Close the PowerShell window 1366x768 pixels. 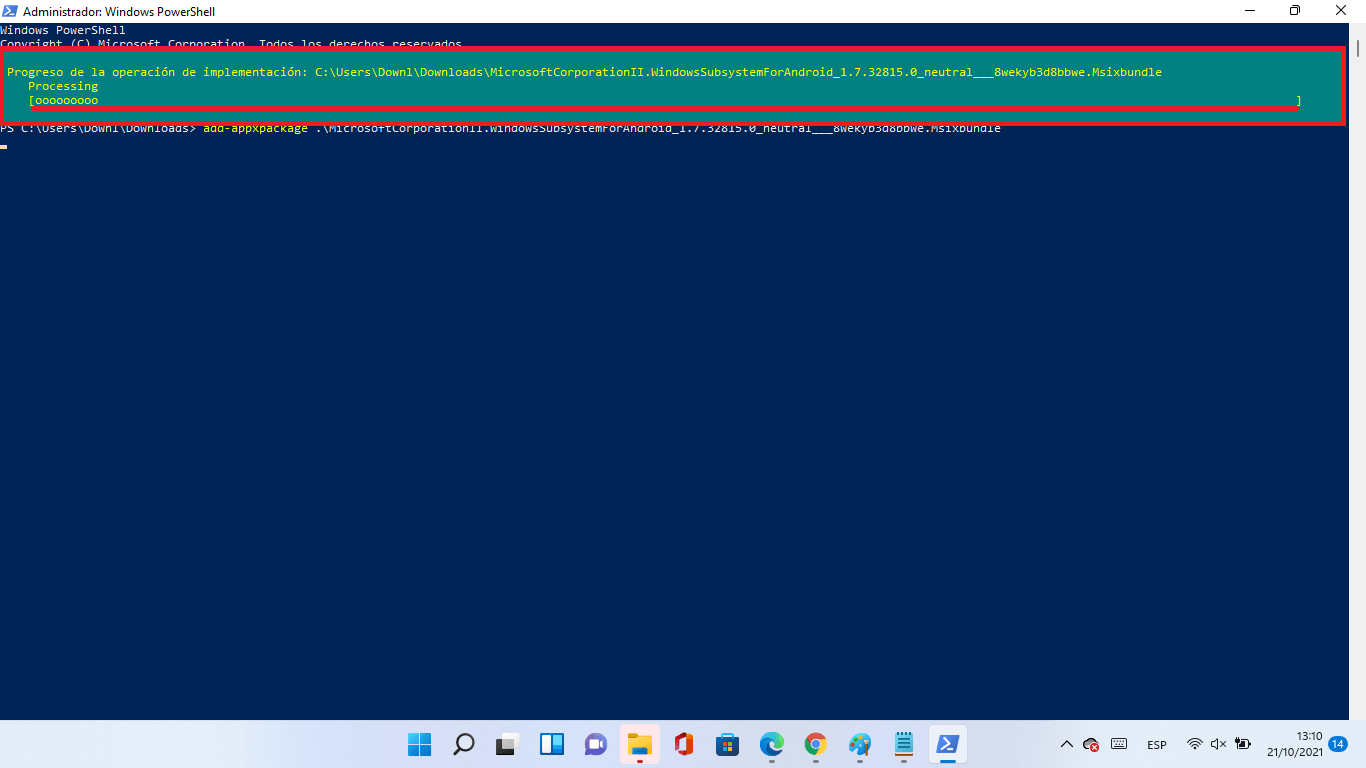click(1341, 11)
